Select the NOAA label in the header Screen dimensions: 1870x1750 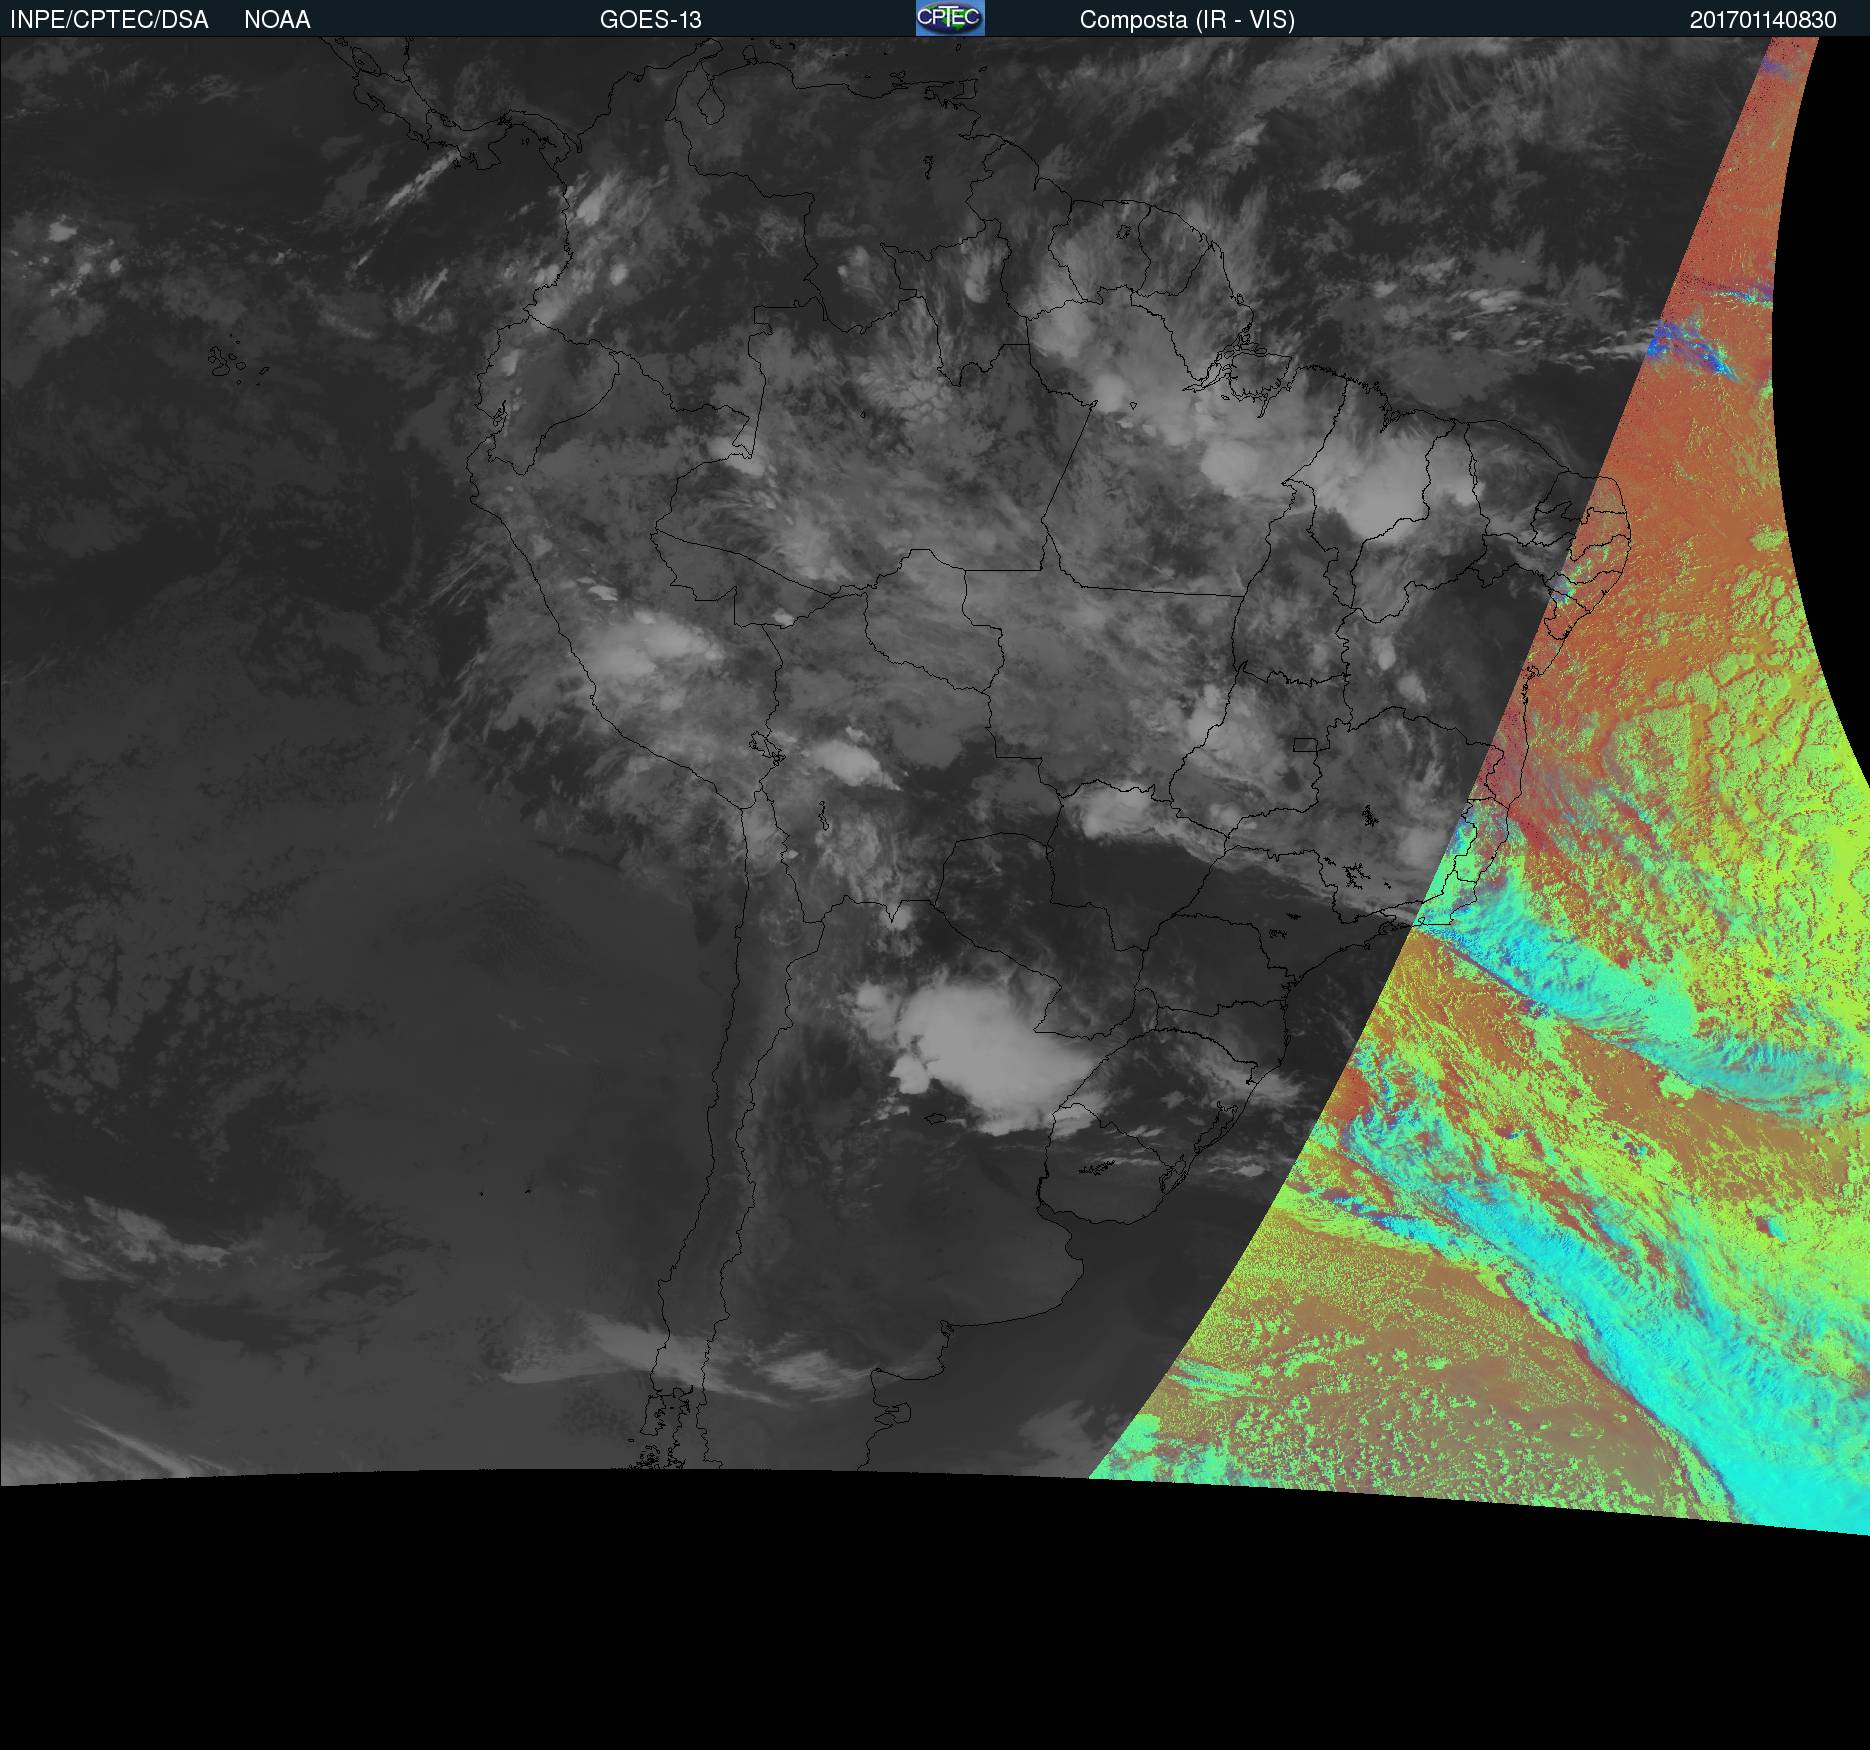coord(277,20)
